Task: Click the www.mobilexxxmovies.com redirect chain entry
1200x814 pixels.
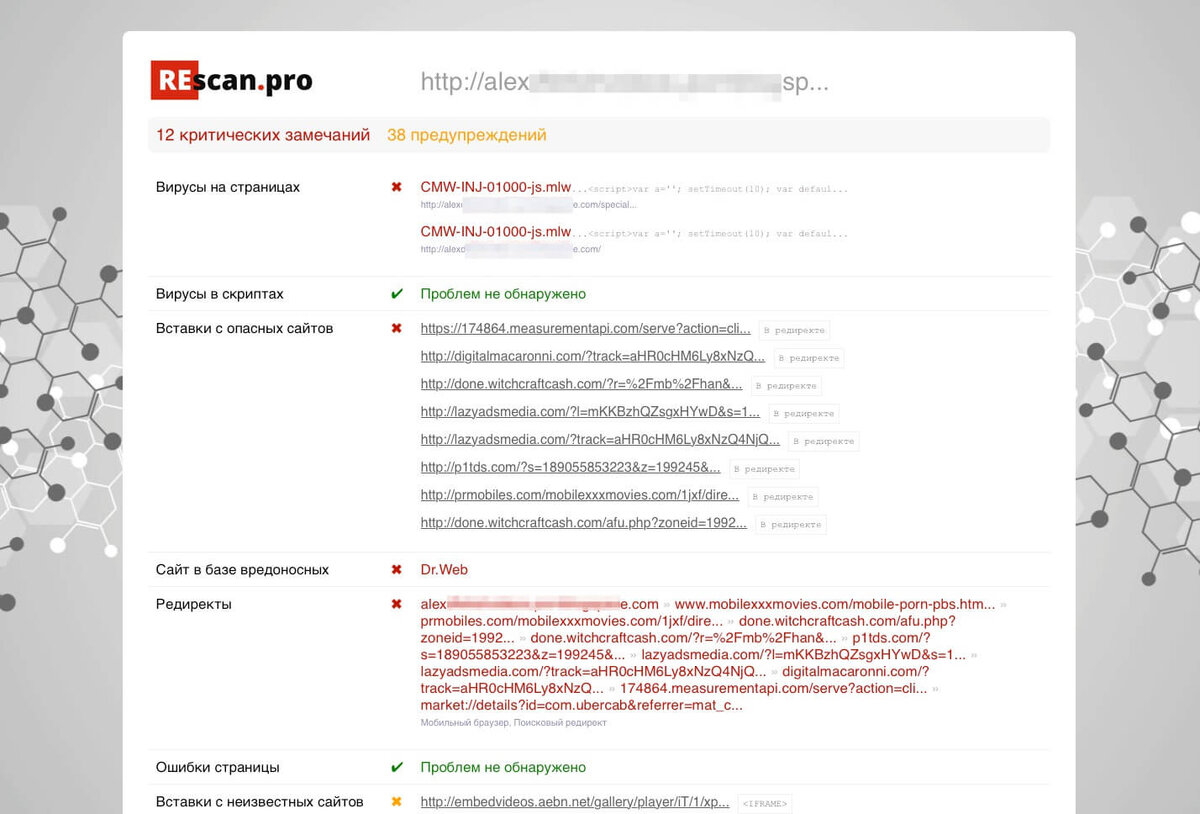Action: click(x=835, y=604)
